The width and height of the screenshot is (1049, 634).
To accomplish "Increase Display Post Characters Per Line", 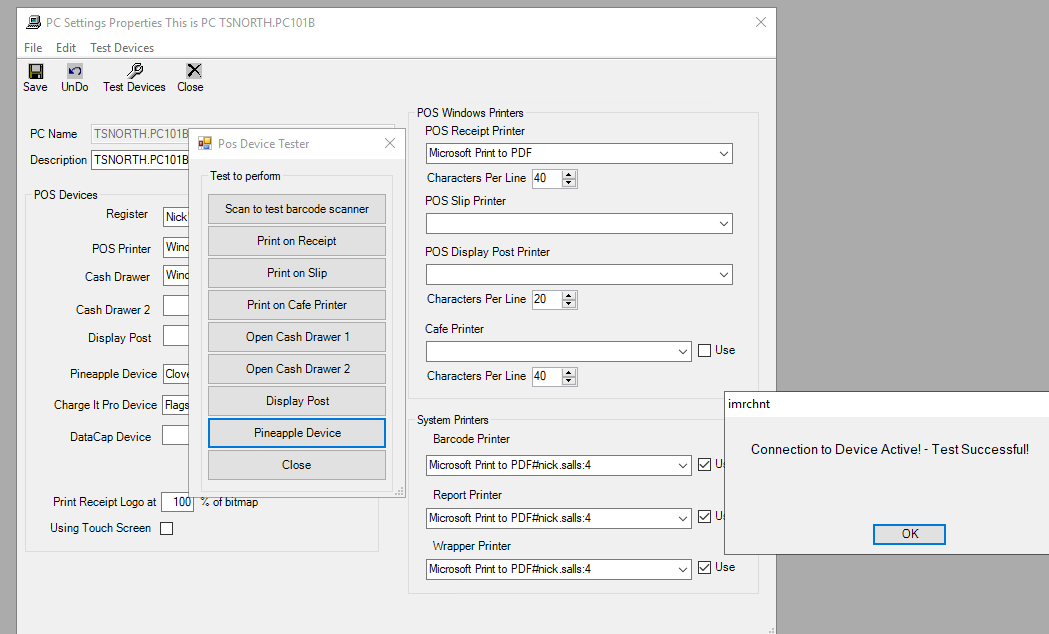I will (569, 296).
